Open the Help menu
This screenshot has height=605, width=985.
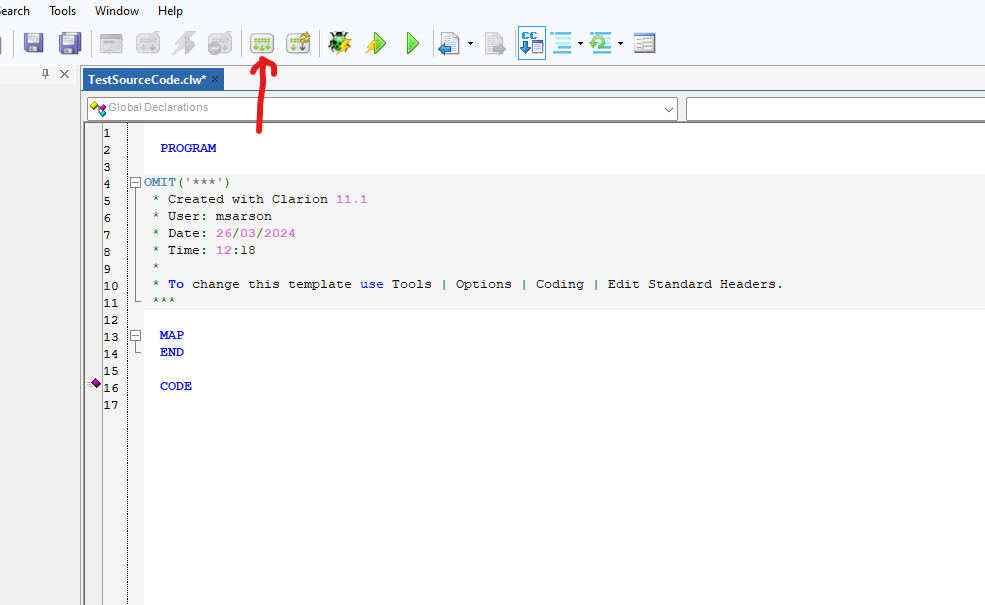[170, 11]
